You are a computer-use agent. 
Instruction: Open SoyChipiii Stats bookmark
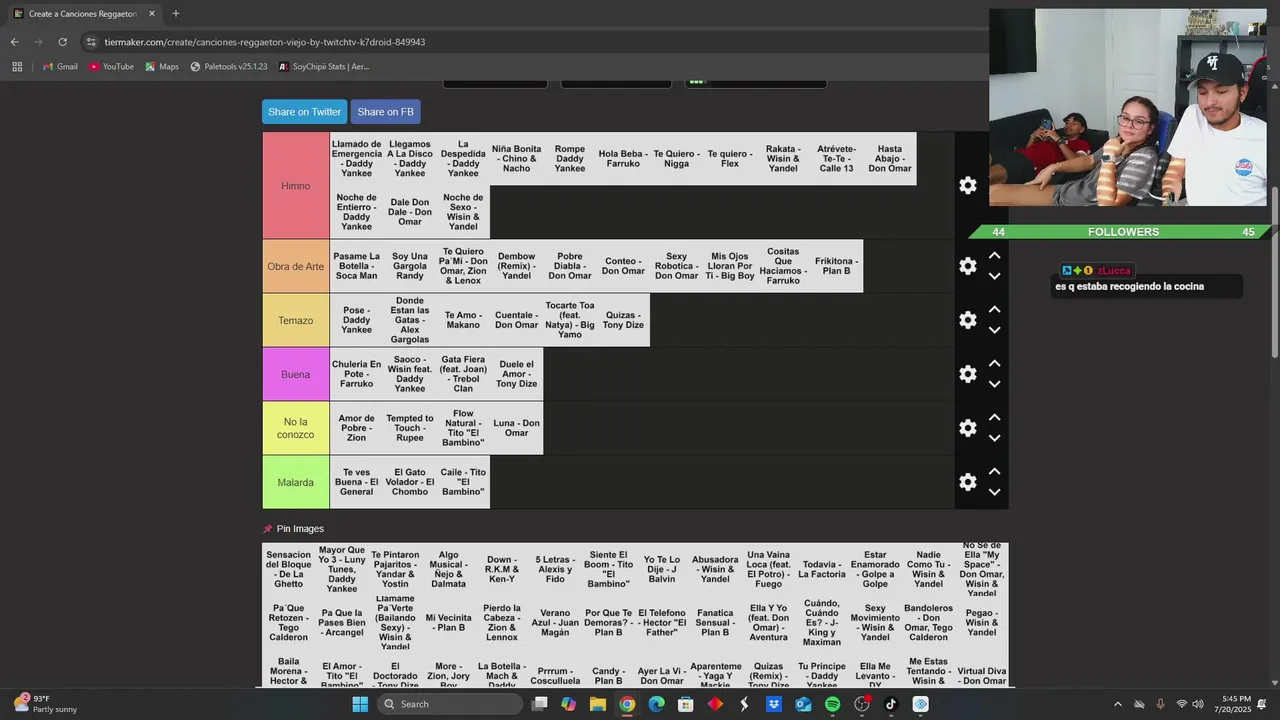pyautogui.click(x=324, y=67)
